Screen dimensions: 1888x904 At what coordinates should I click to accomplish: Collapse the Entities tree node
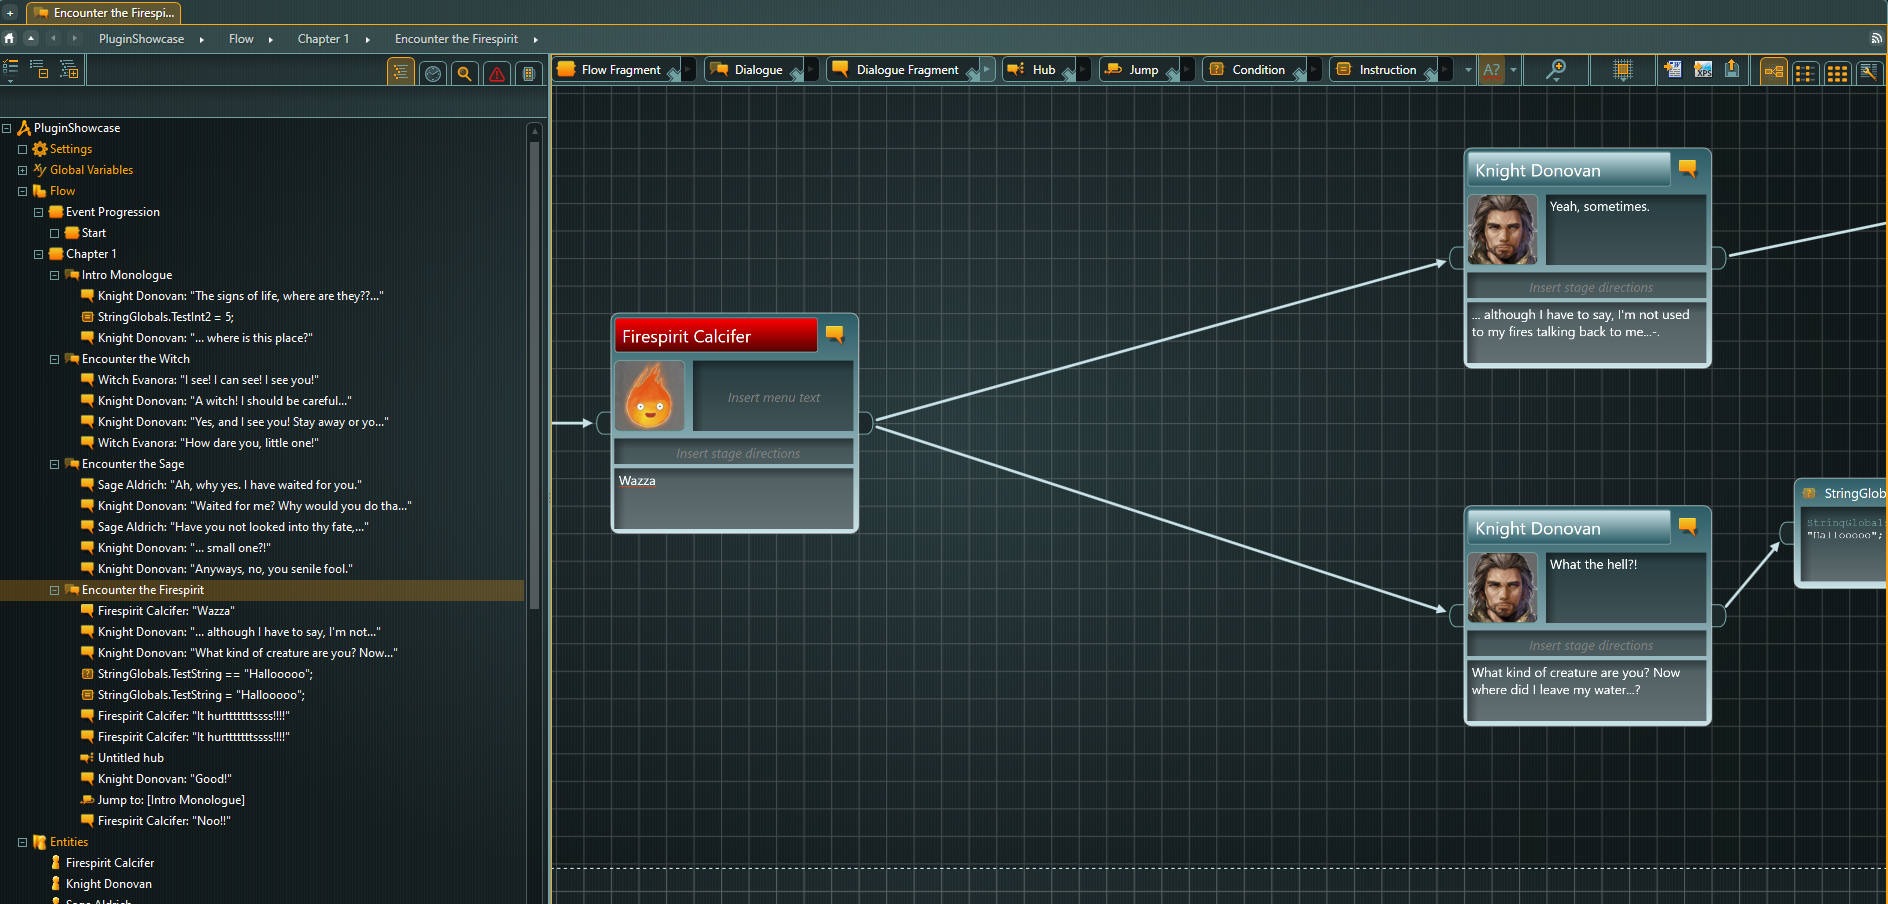point(23,842)
